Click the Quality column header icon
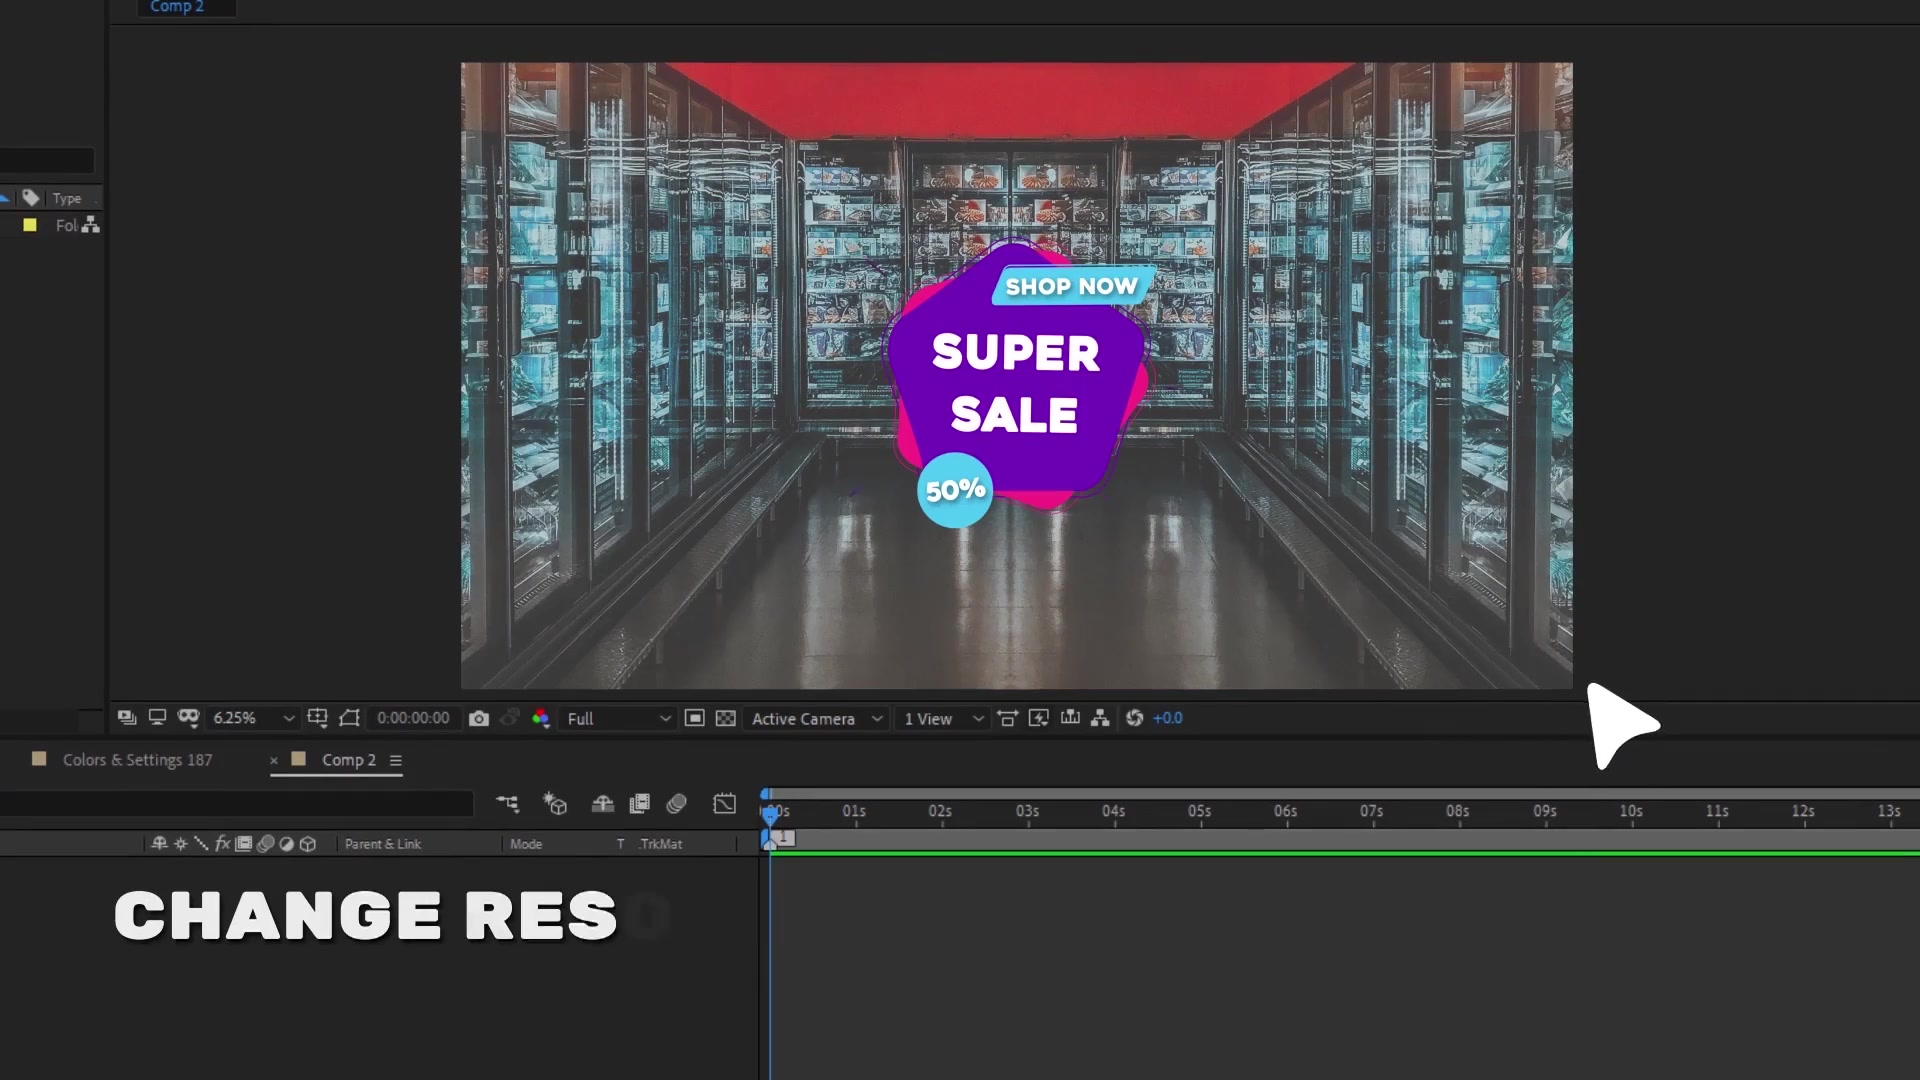Screen dimensions: 1920x1080 (201, 844)
